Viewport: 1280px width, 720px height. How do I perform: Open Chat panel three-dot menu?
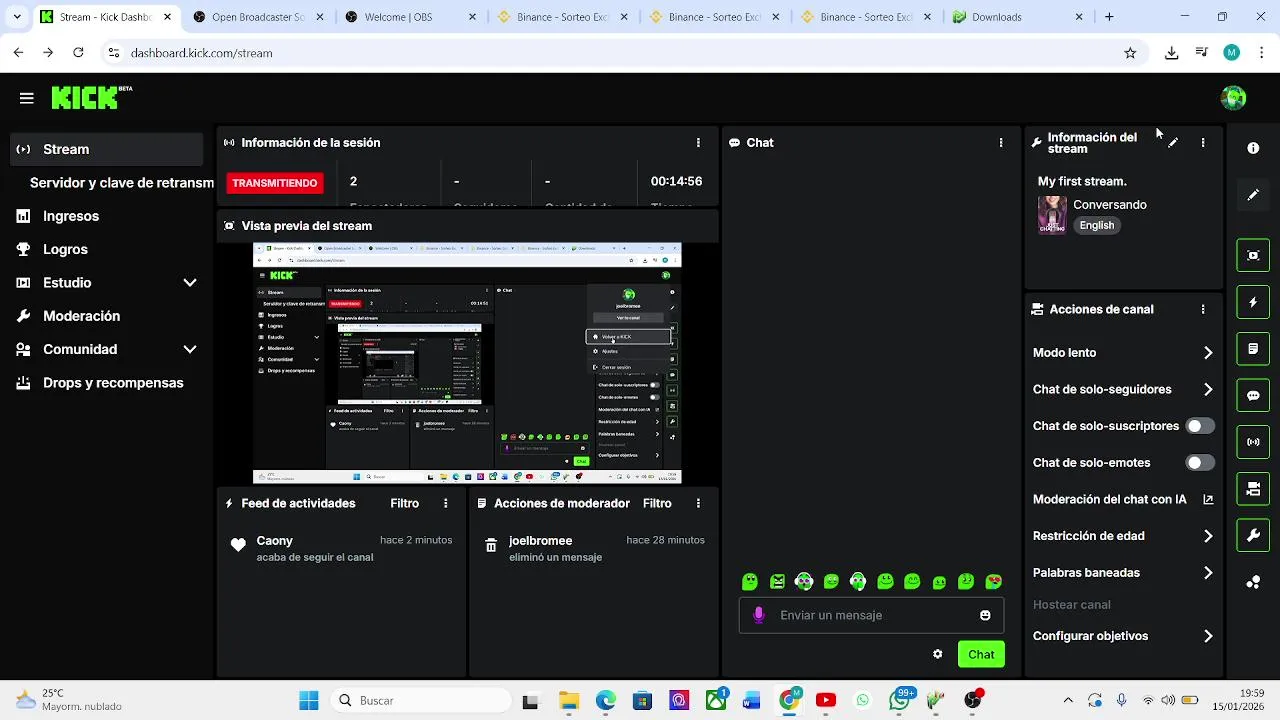coord(1000,143)
